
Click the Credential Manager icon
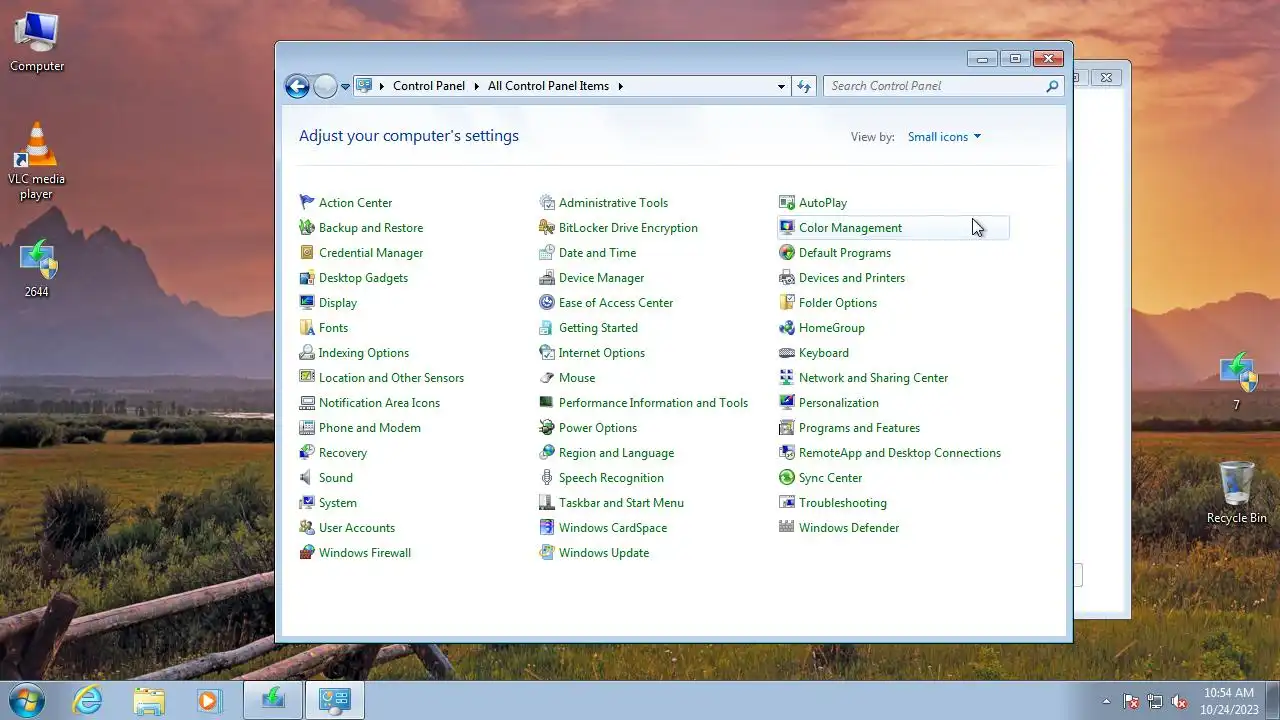point(307,252)
